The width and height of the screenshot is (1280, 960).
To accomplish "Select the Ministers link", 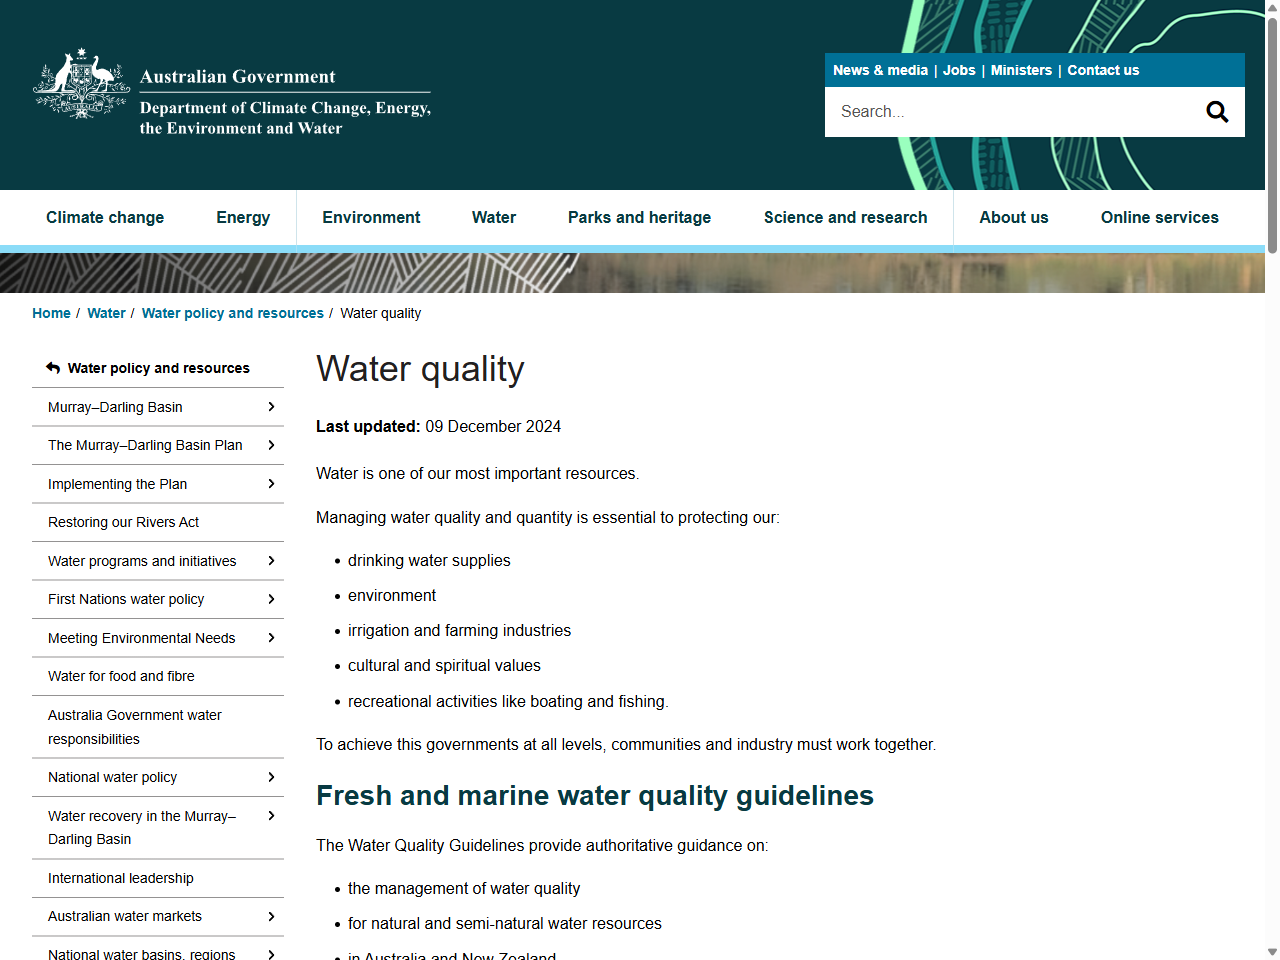I will click(1021, 70).
